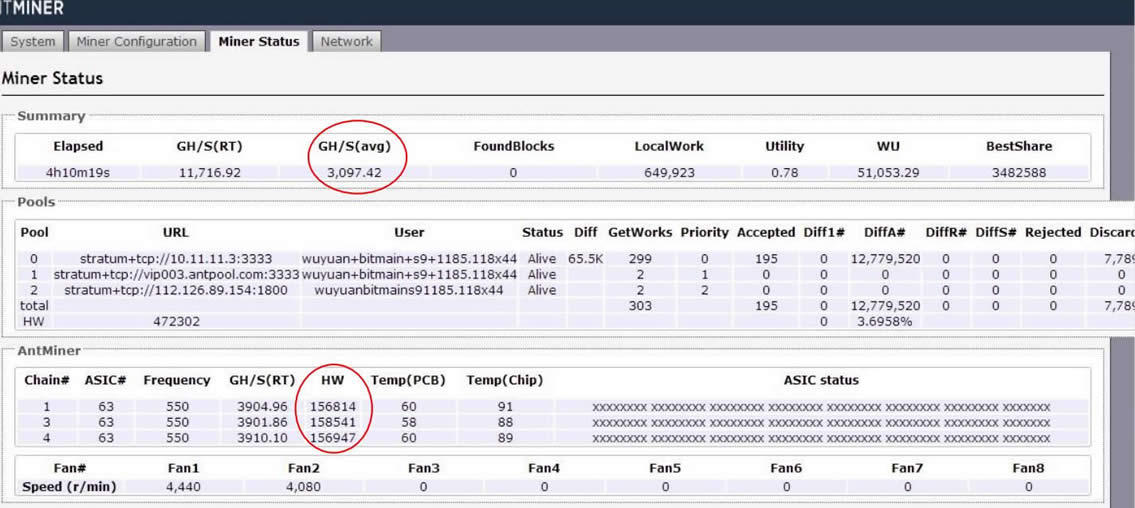
Task: Go to the Network tab
Action: (x=346, y=41)
